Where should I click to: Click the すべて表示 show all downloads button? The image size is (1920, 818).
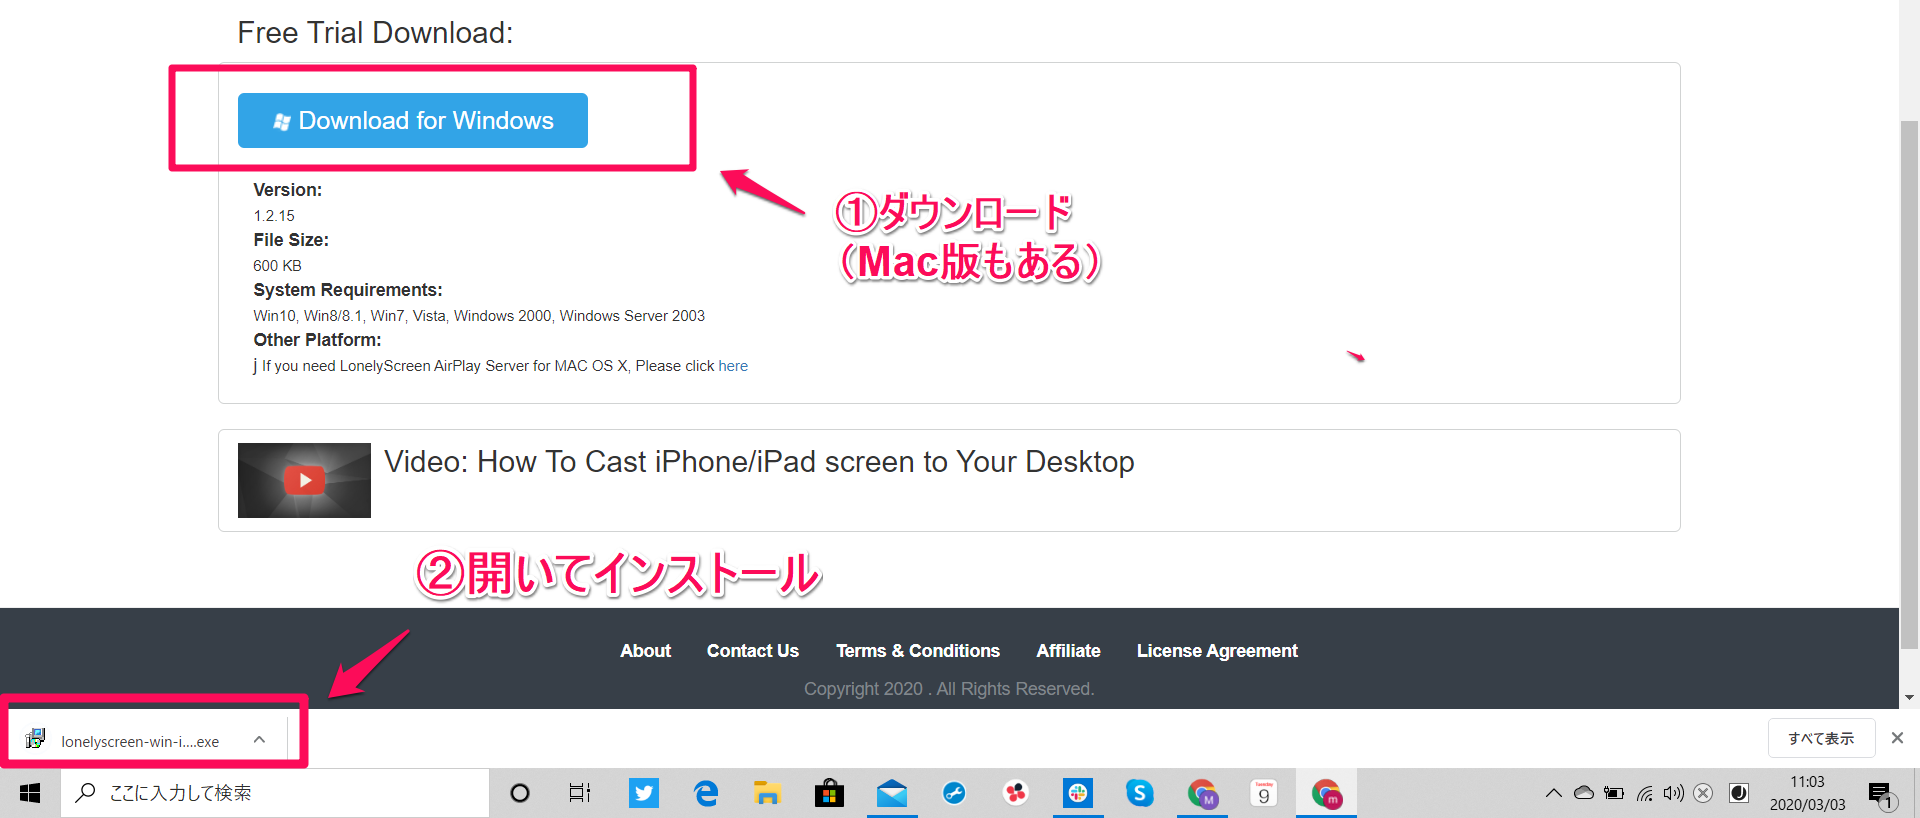(1821, 738)
